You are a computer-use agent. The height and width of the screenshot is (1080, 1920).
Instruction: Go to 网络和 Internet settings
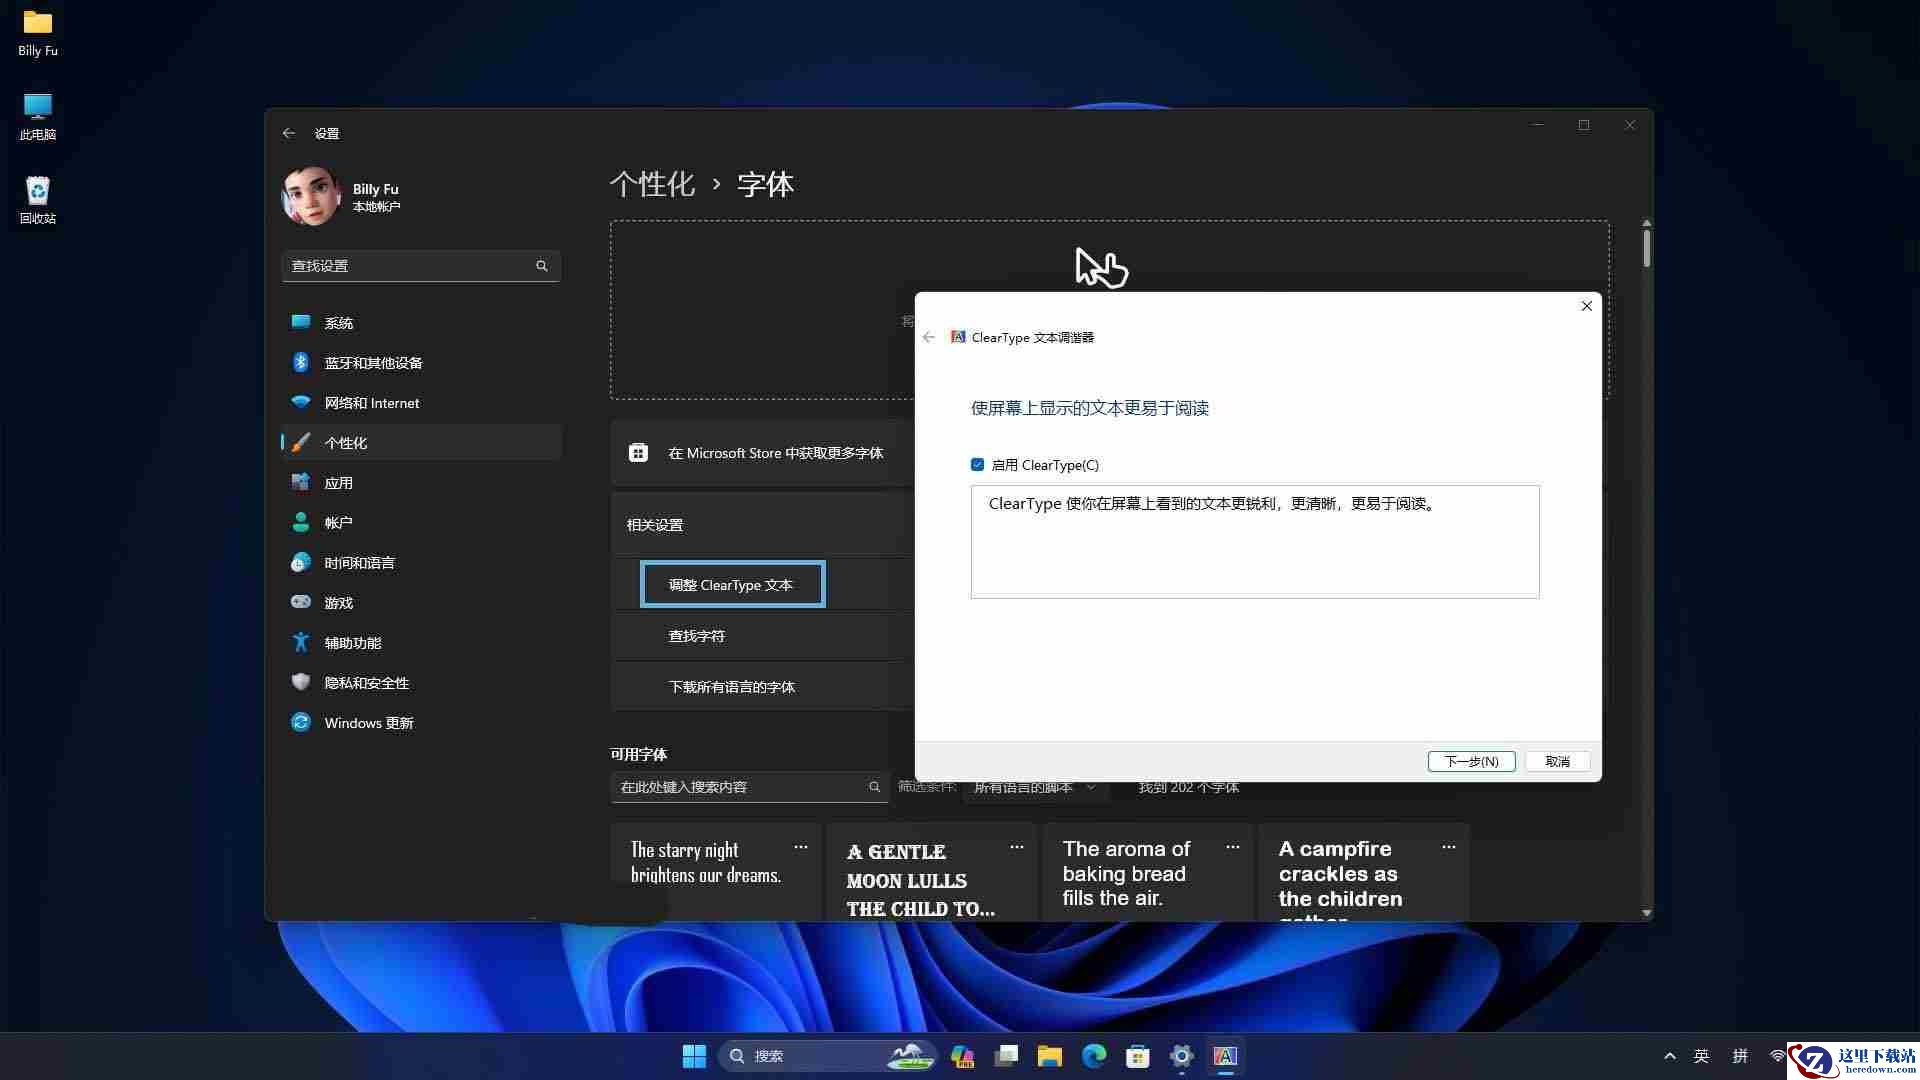[x=421, y=403]
